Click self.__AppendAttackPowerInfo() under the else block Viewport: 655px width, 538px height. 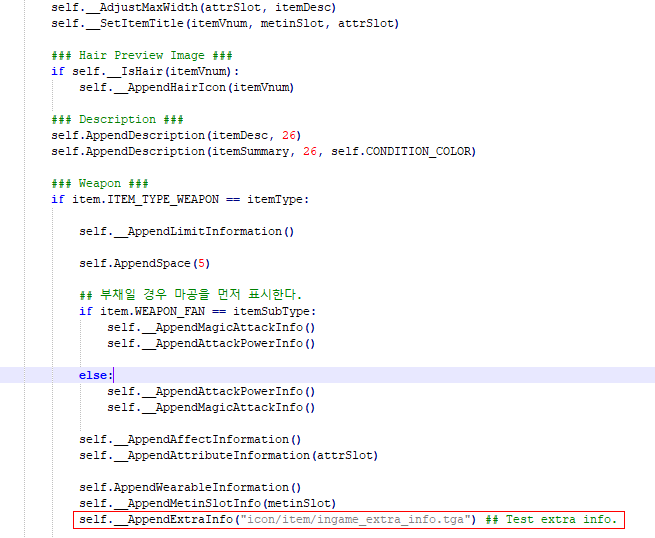211,391
